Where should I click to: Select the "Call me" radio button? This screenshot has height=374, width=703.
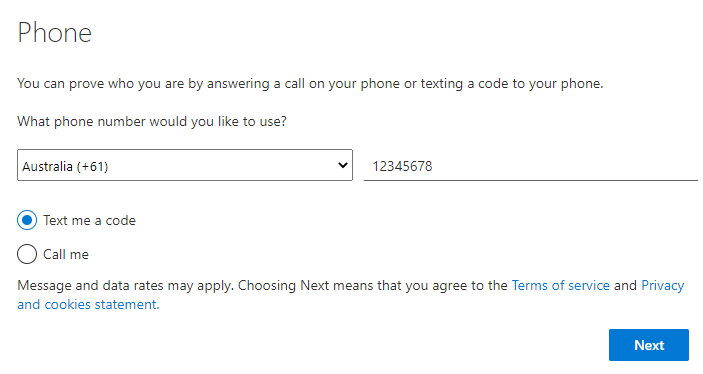[x=27, y=254]
